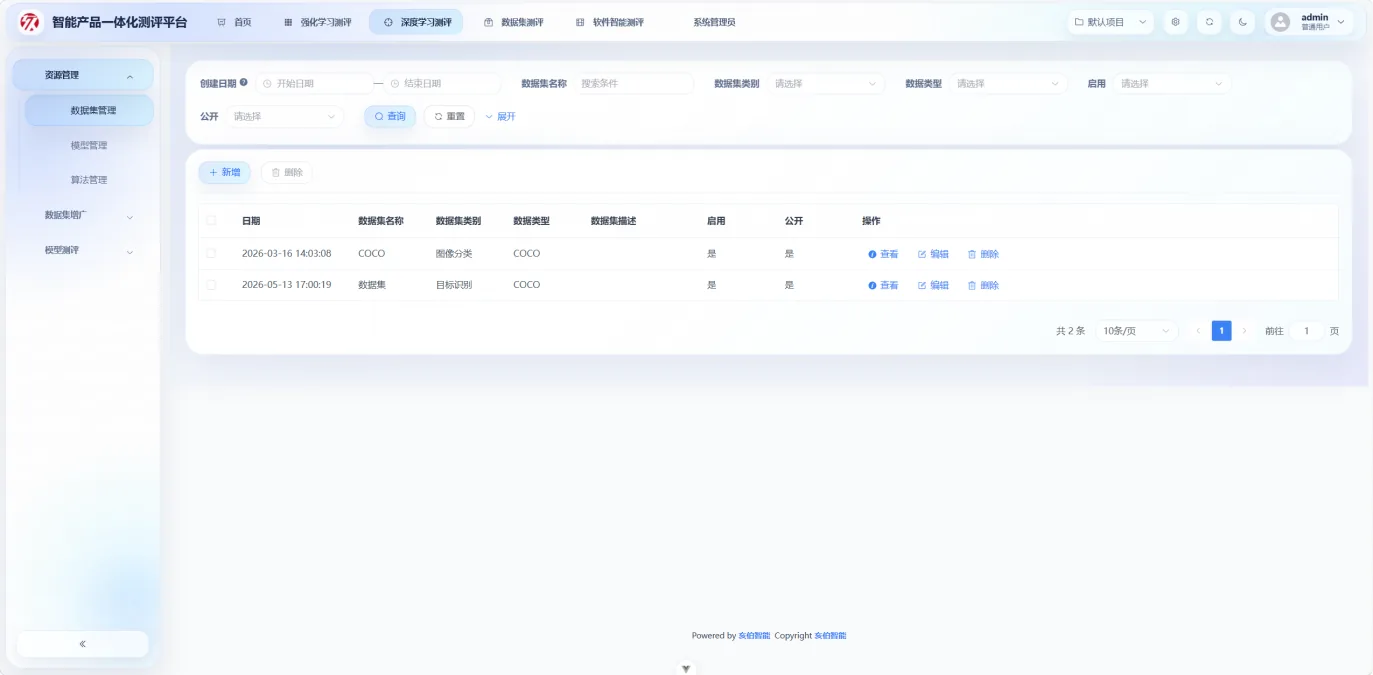Screen dimensions: 1373x675
Task: Go to previous page arrow
Action: (1198, 331)
